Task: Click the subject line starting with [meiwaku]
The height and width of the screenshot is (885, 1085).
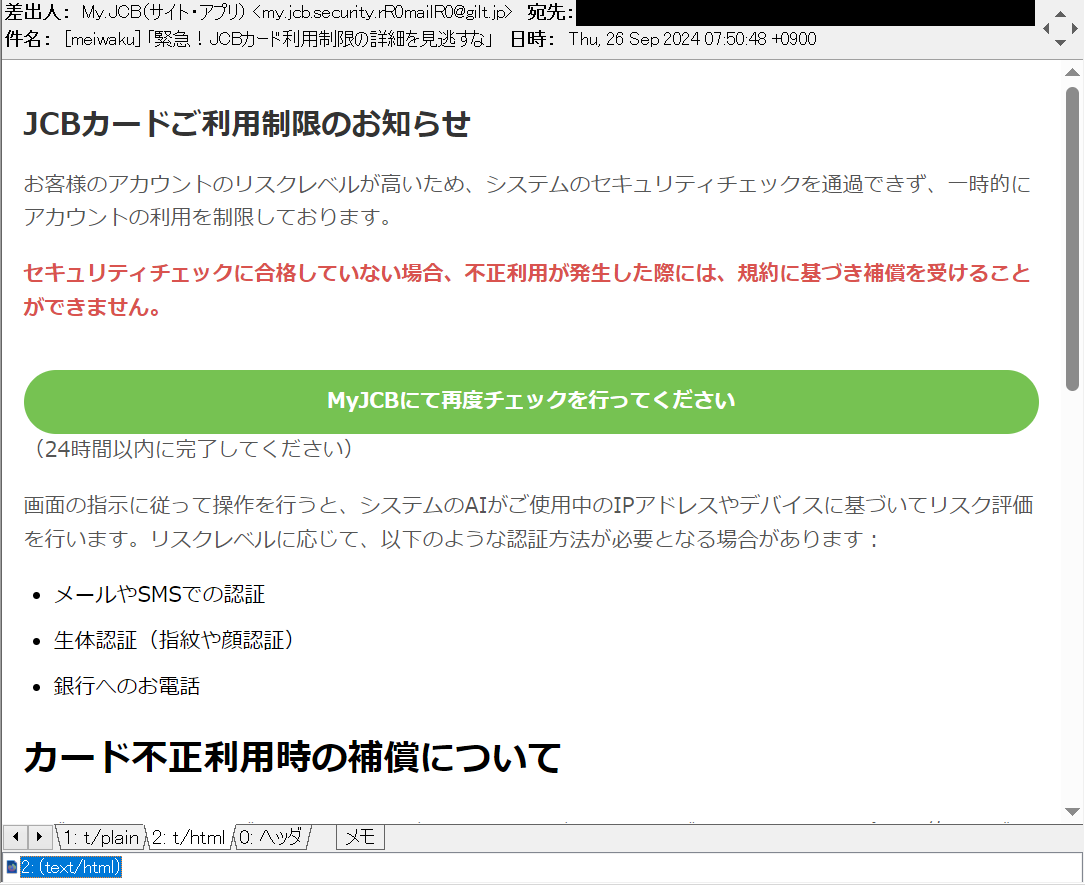Action: pos(280,39)
